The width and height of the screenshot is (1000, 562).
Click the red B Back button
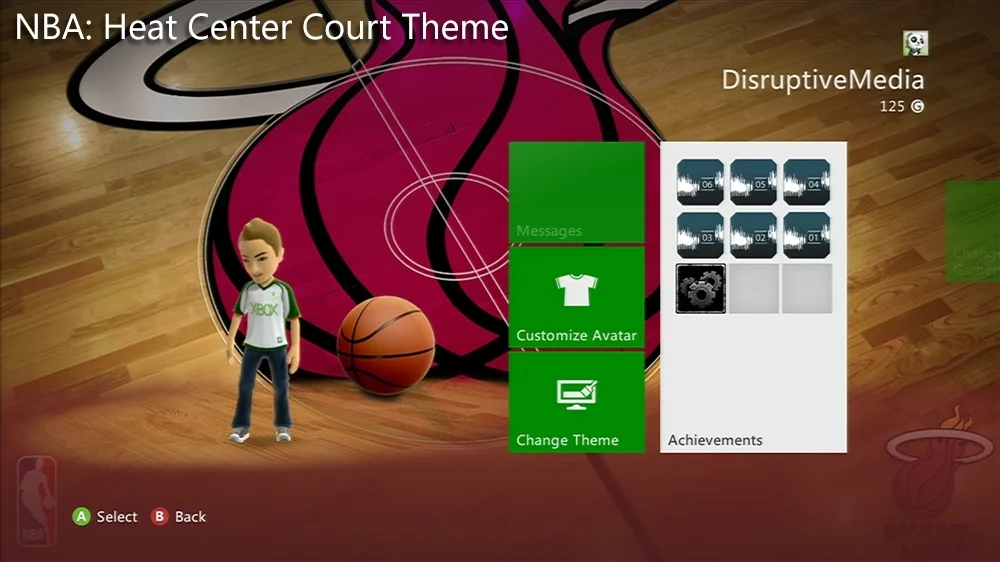pyautogui.click(x=179, y=517)
